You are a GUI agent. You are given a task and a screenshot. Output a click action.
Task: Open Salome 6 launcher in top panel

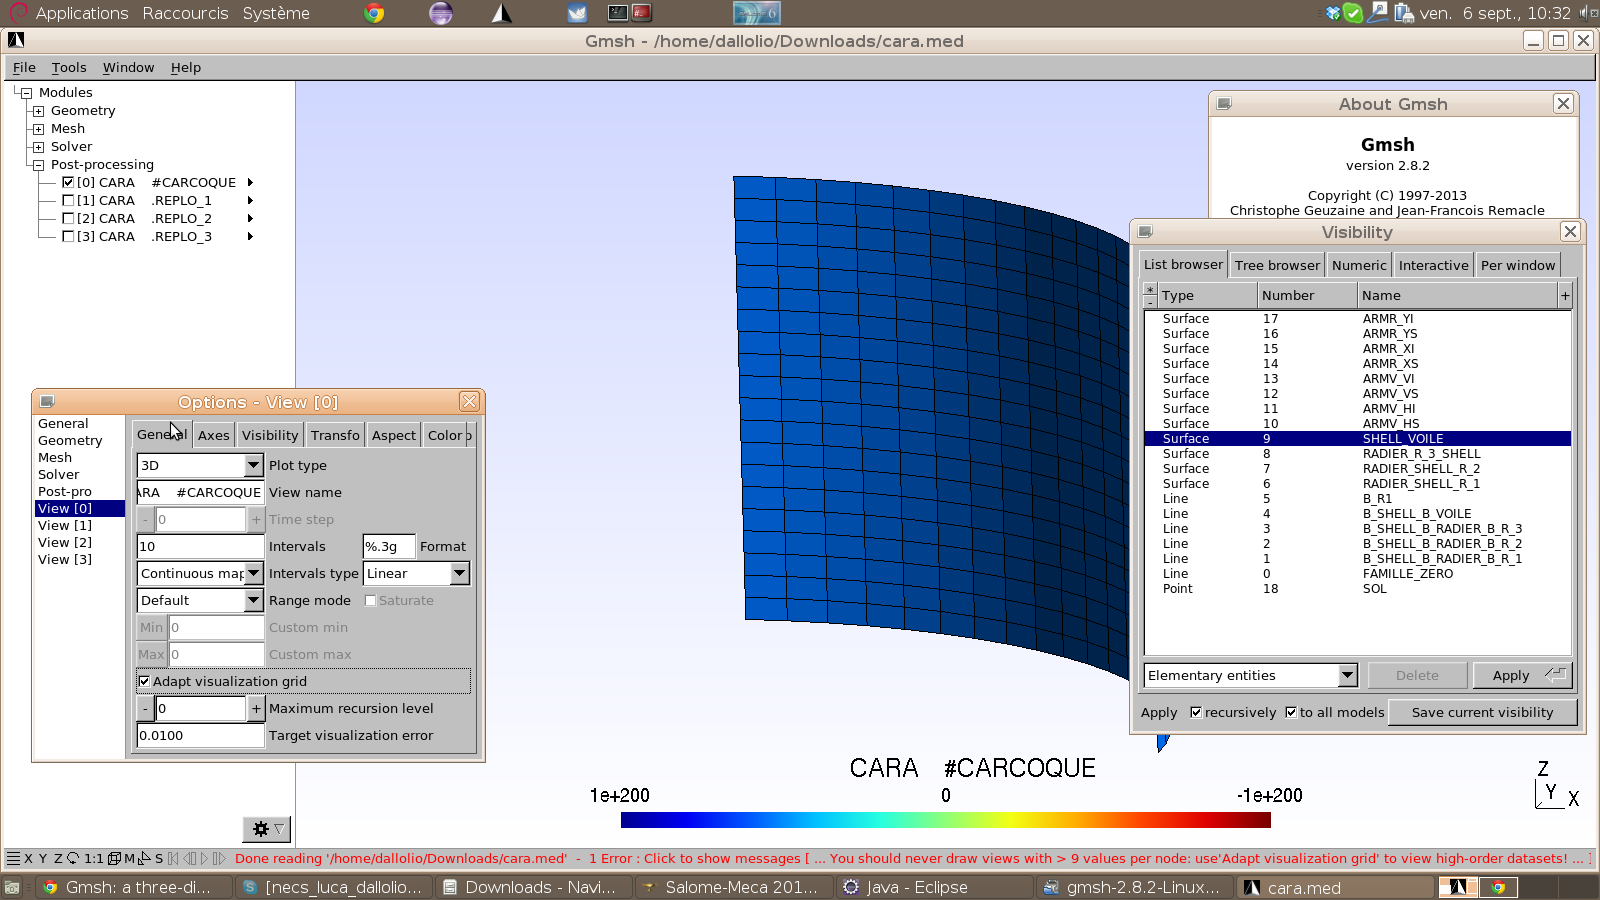(756, 13)
